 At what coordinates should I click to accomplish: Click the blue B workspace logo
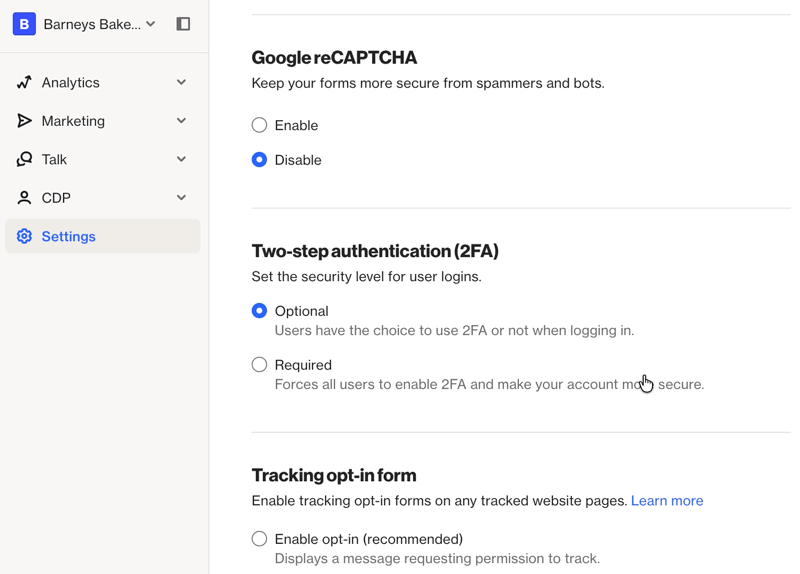(24, 24)
